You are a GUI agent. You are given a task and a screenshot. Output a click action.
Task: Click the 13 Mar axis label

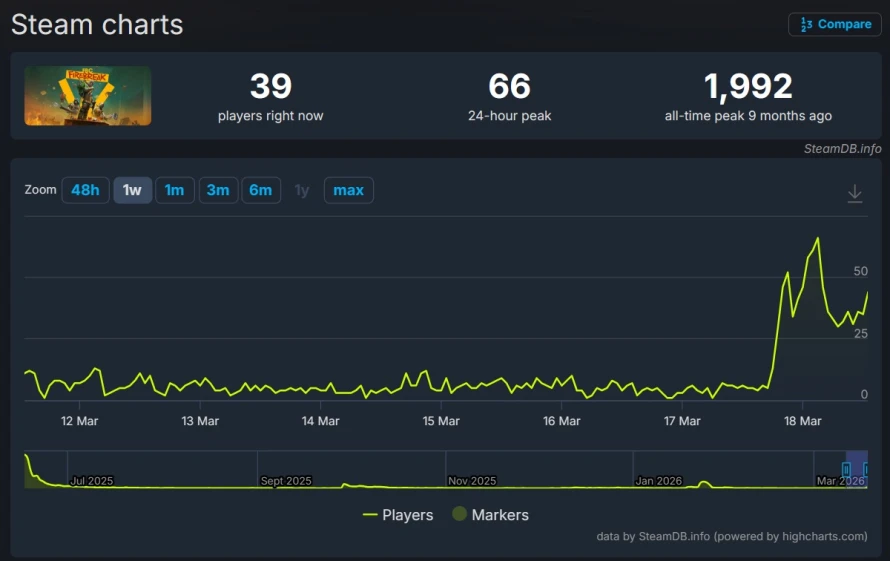[200, 421]
